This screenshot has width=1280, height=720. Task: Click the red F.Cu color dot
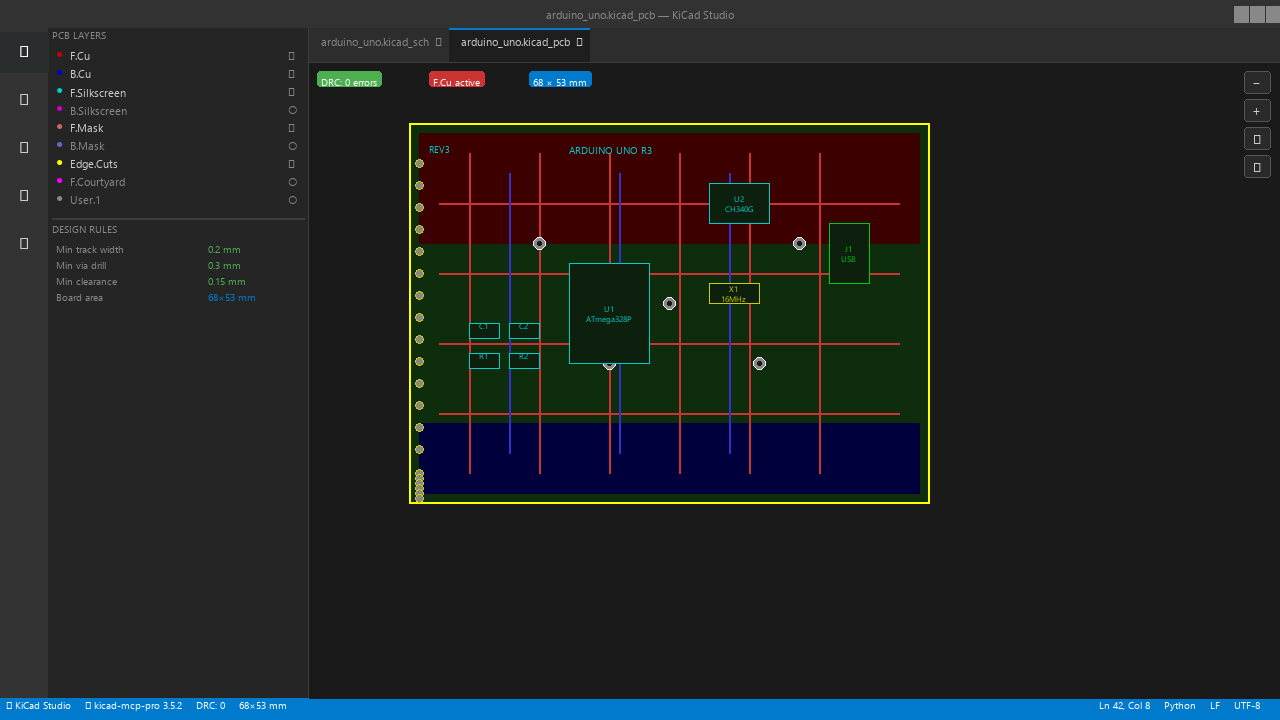60,55
